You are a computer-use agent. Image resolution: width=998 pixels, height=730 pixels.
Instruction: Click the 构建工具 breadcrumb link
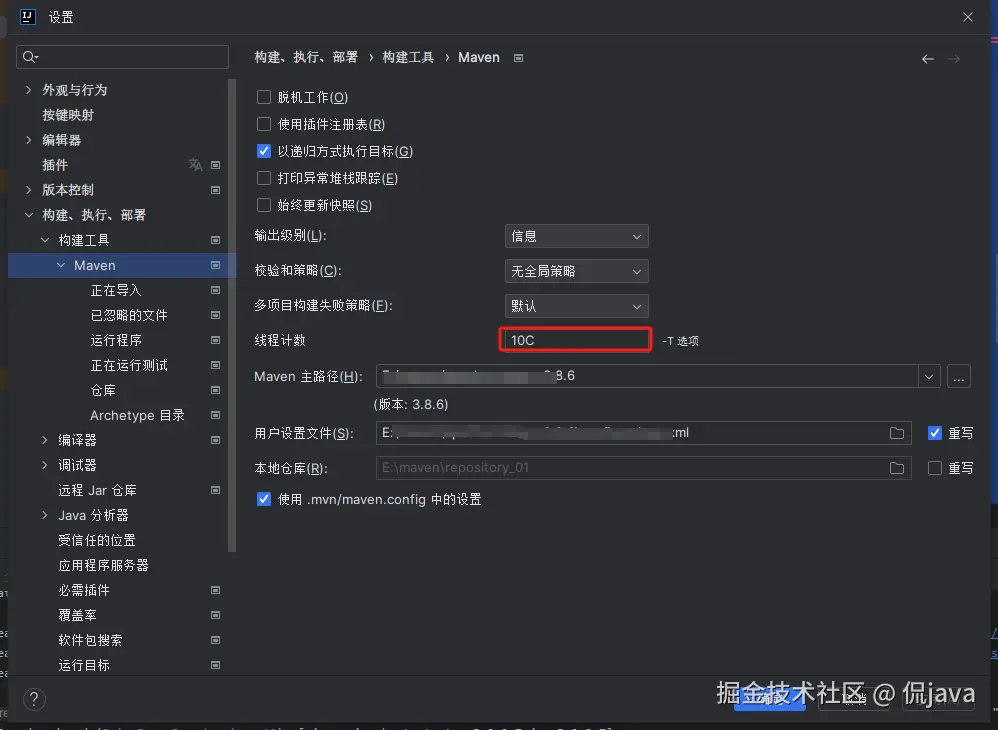[x=408, y=57]
